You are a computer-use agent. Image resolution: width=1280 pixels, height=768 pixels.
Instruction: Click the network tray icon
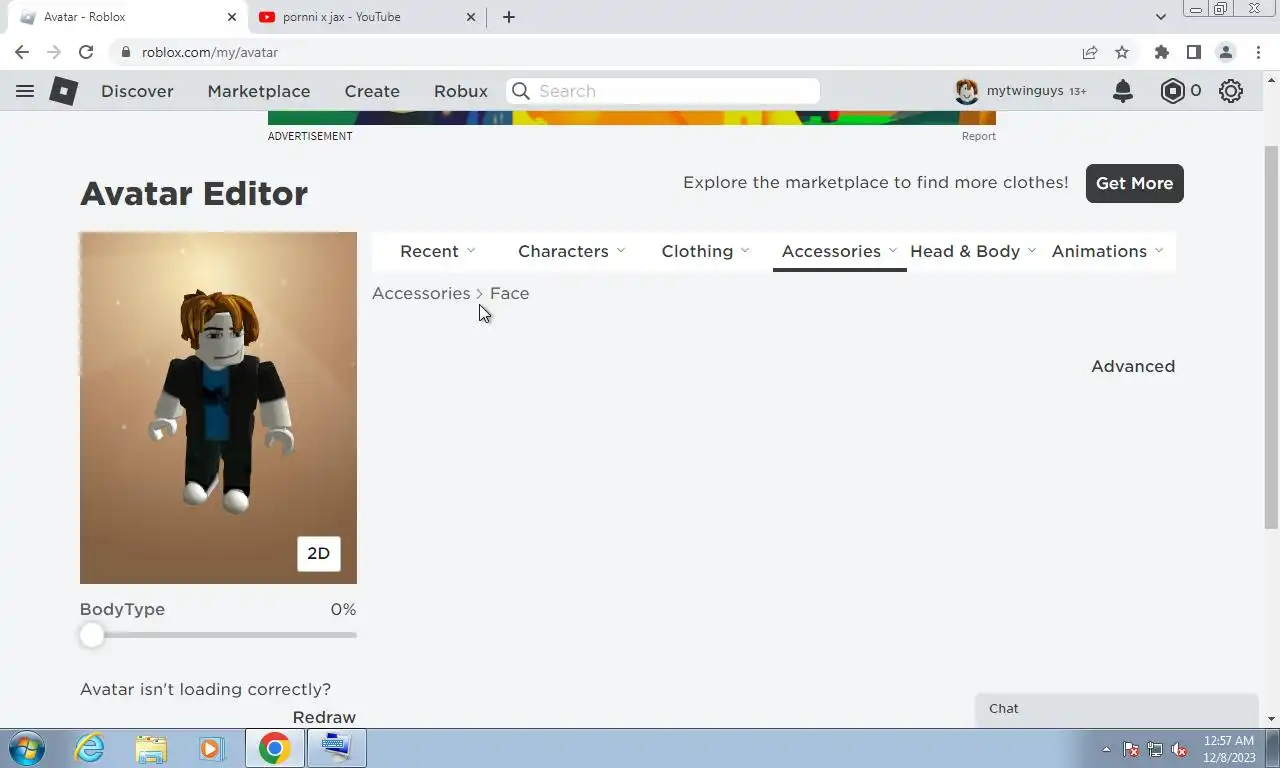click(x=1155, y=749)
